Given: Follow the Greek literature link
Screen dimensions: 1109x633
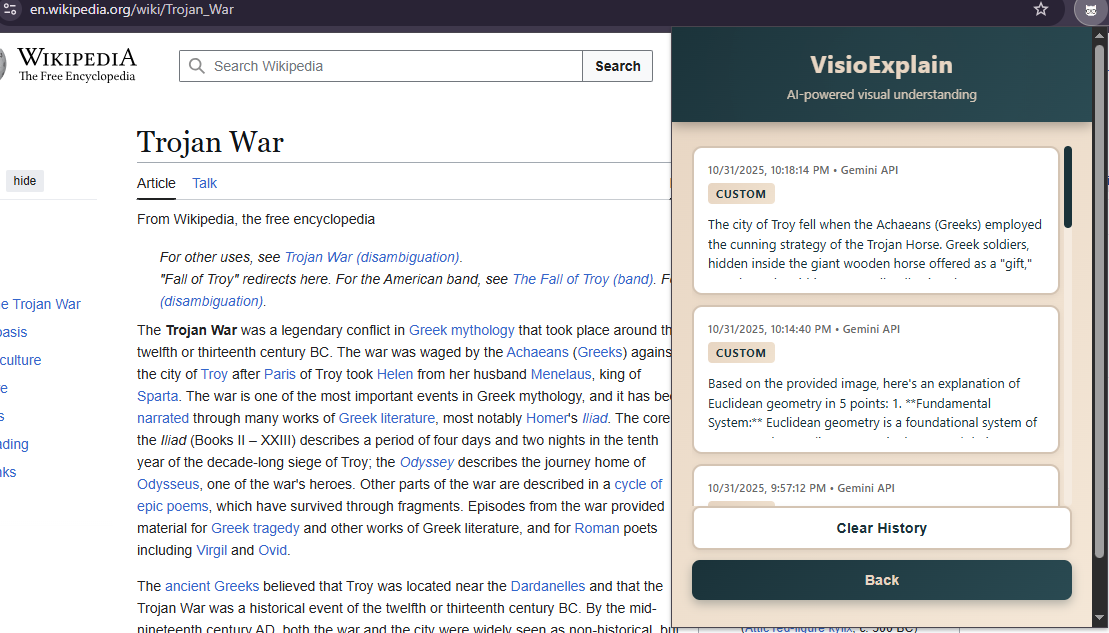Looking at the screenshot, I should 387,418.
